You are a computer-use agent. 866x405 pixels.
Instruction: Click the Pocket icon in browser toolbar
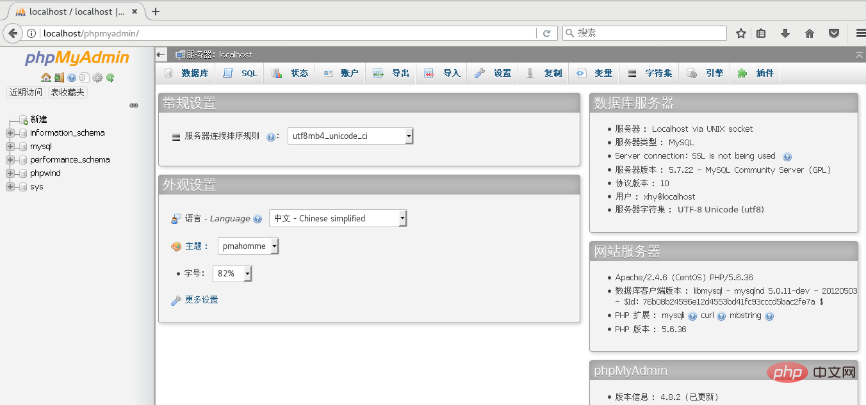coord(835,33)
